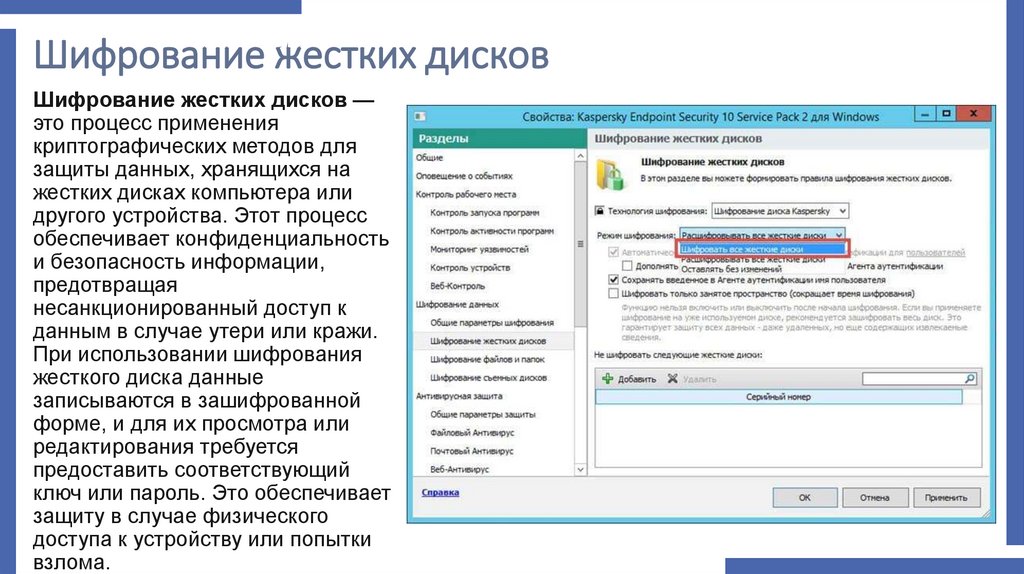Choose Оставлять без изменений option
Screen dimensions: 1024x574
pos(731,269)
